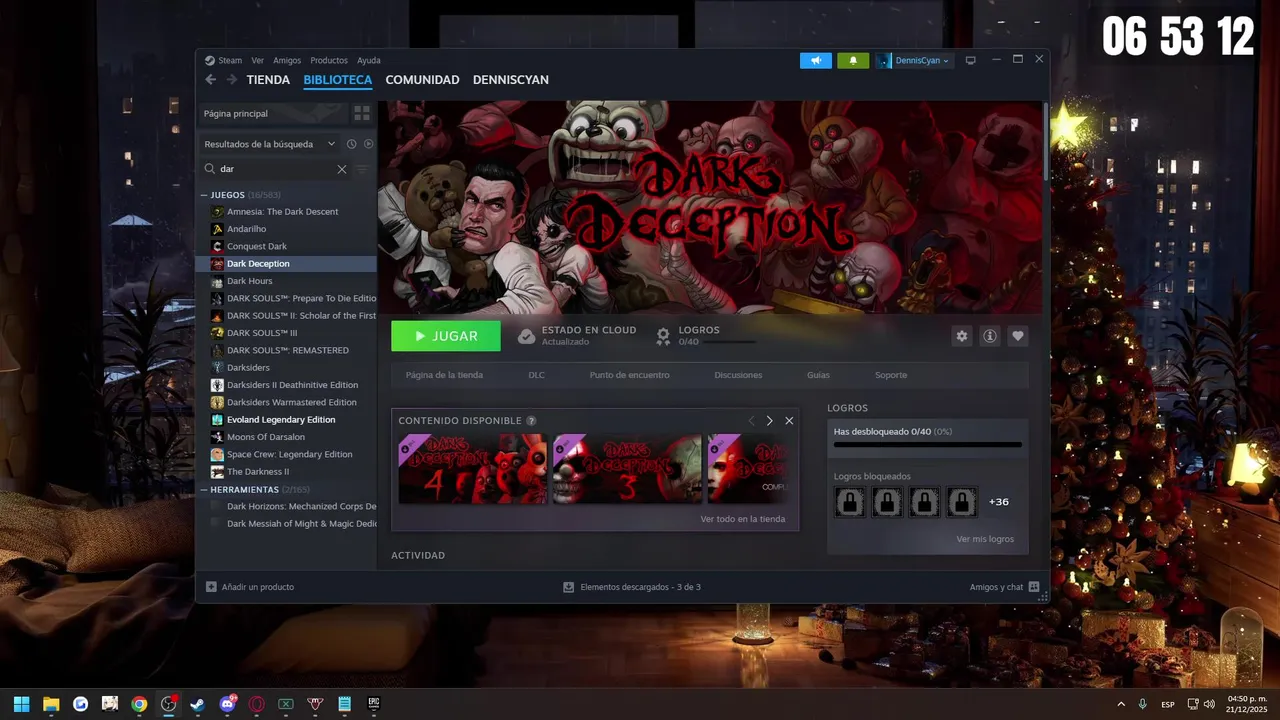Open the Amigos menu
The width and height of the screenshot is (1280, 720).
coord(287,60)
